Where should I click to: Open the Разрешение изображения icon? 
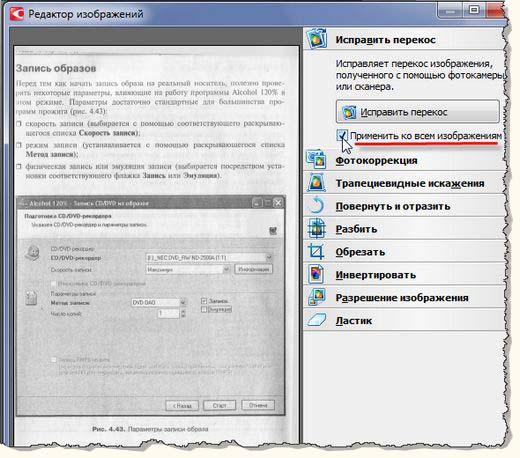click(x=316, y=297)
